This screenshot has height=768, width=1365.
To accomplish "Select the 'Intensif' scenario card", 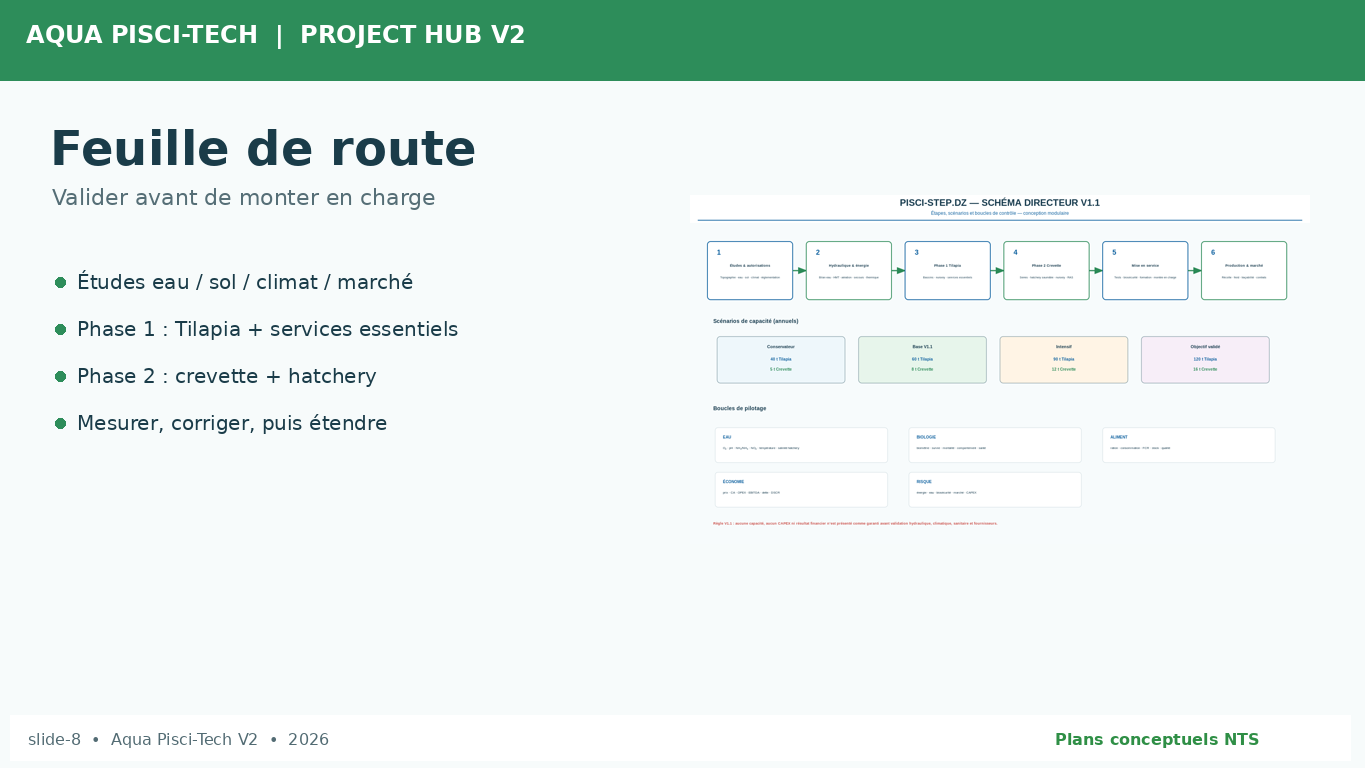I will (1064, 360).
